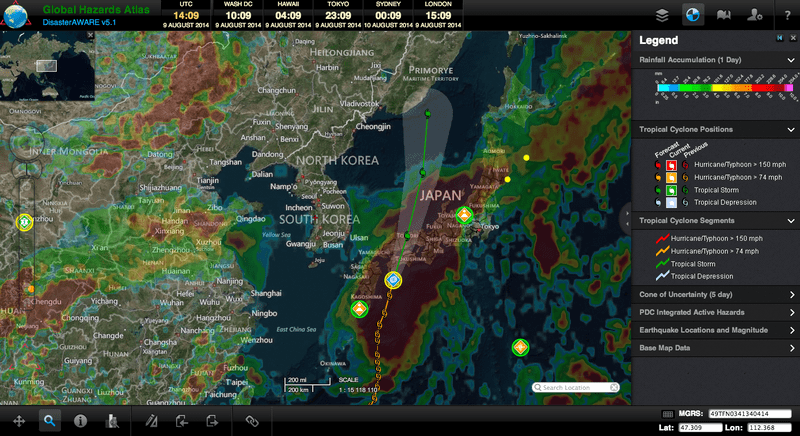Click the Legend globe icon in top bar

[693, 14]
